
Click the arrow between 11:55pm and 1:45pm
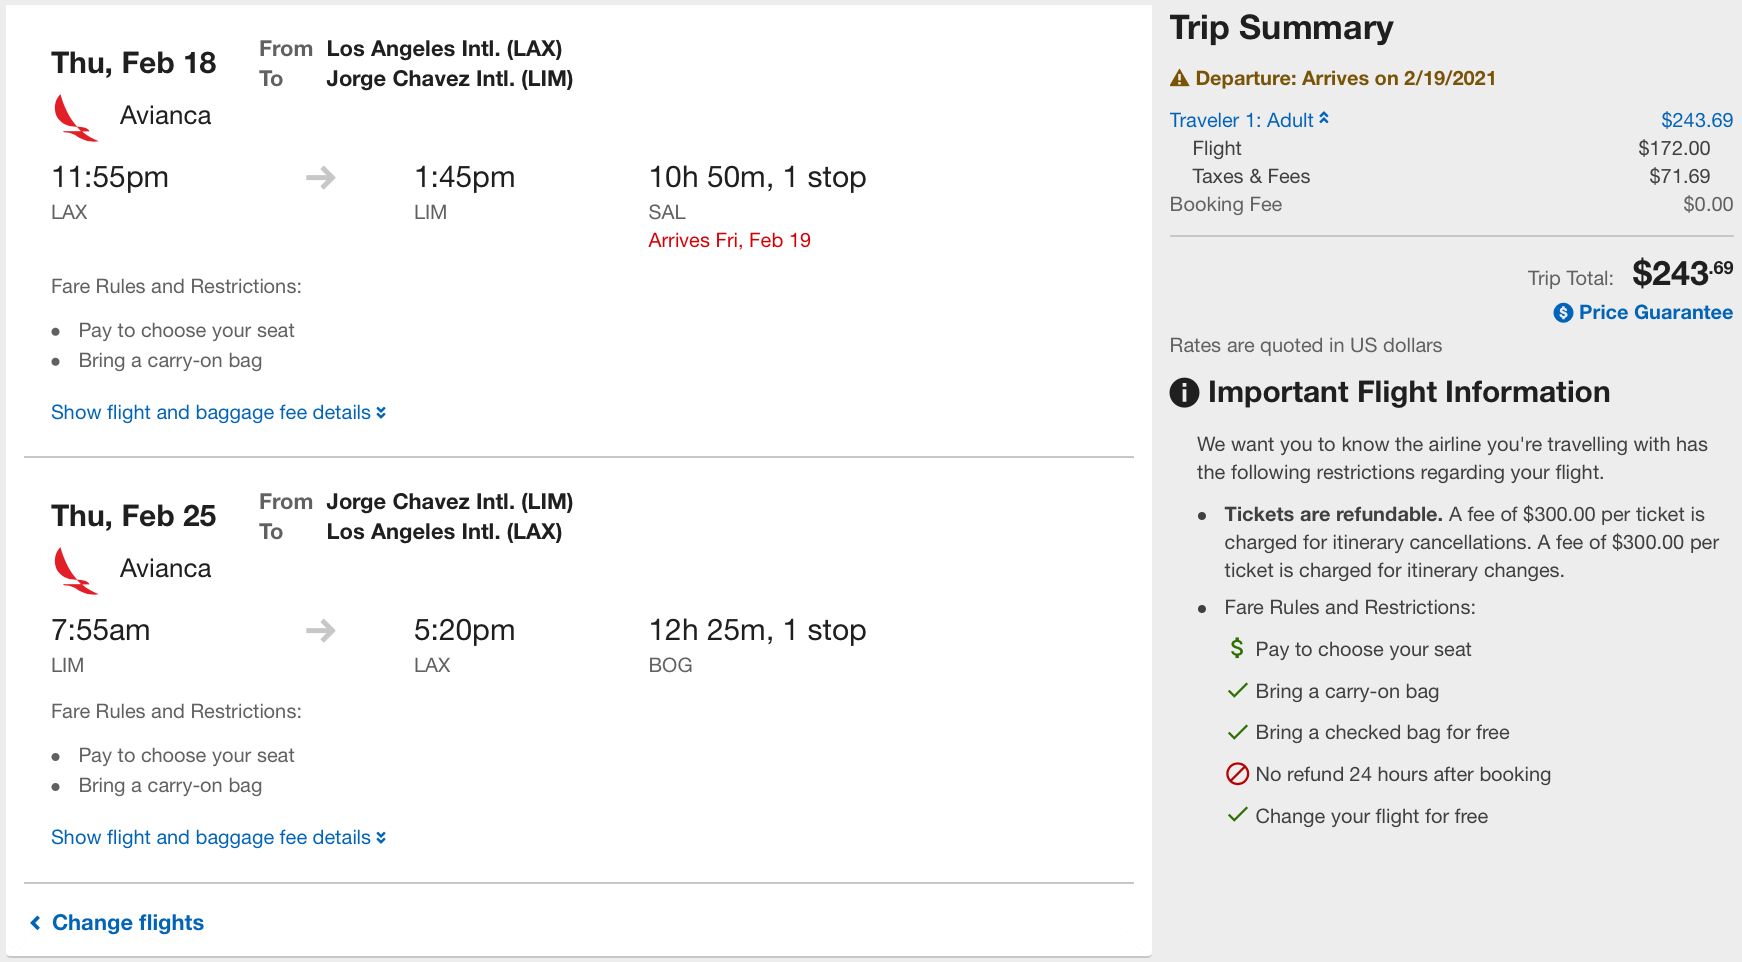click(321, 178)
